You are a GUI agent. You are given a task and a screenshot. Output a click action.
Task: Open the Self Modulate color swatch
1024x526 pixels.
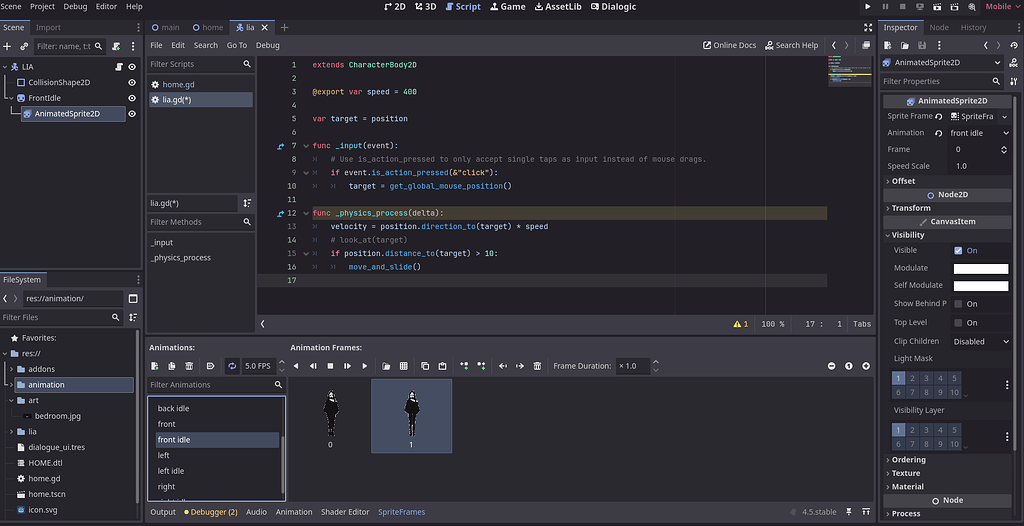coord(981,286)
